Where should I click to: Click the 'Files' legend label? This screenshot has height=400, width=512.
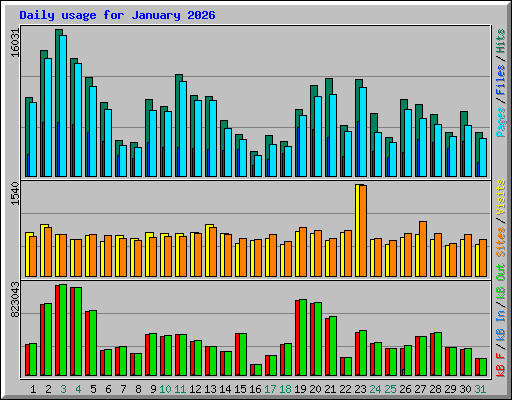pyautogui.click(x=501, y=80)
